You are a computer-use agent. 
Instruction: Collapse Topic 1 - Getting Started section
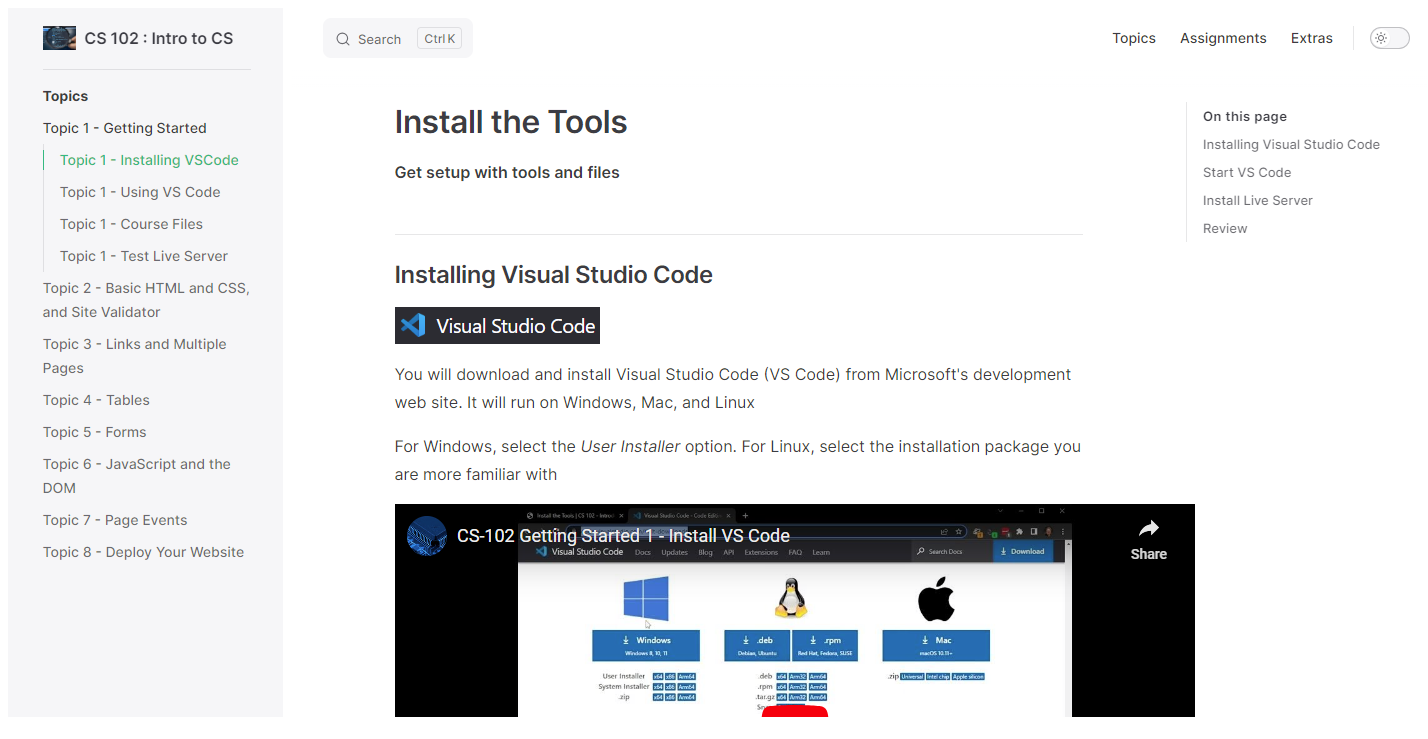pos(125,128)
